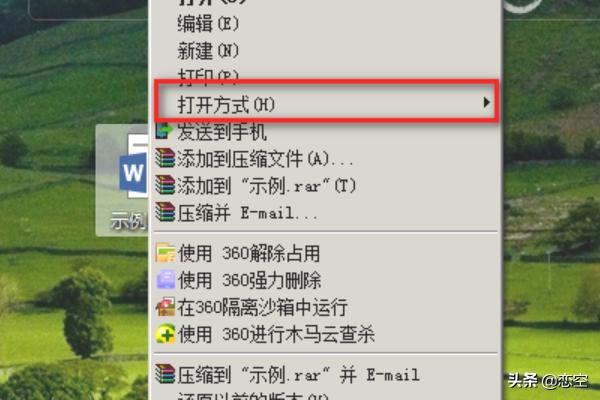Click the WinRAR icon beside 添加到 "示例.rar"(T)
The width and height of the screenshot is (600, 400).
pyautogui.click(x=165, y=186)
